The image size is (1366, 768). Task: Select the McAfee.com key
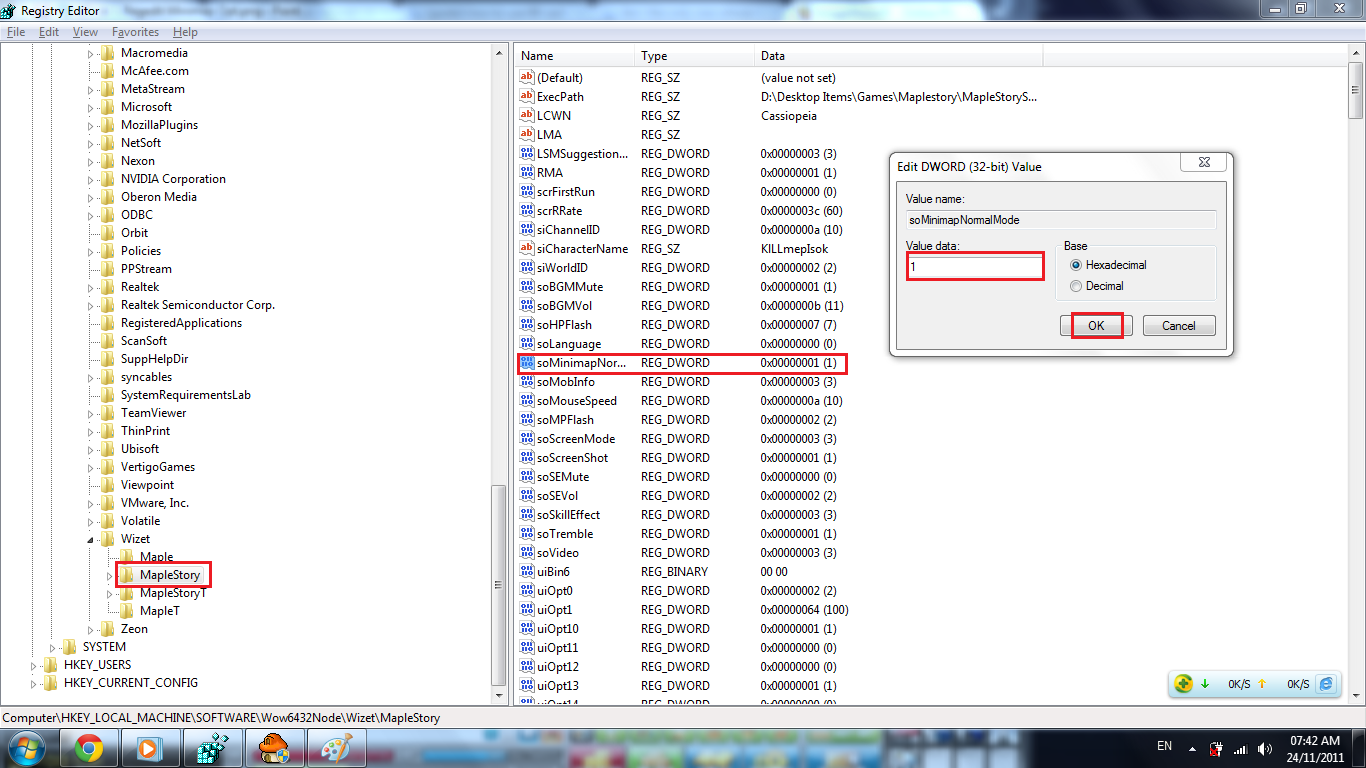point(154,71)
